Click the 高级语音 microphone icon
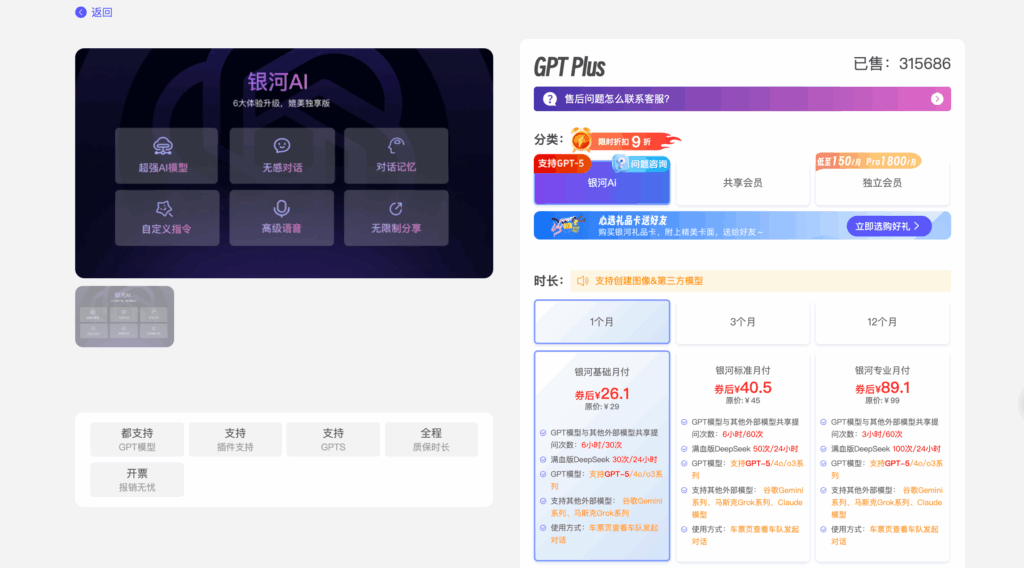Screen dimensions: 1024x568 point(282,208)
